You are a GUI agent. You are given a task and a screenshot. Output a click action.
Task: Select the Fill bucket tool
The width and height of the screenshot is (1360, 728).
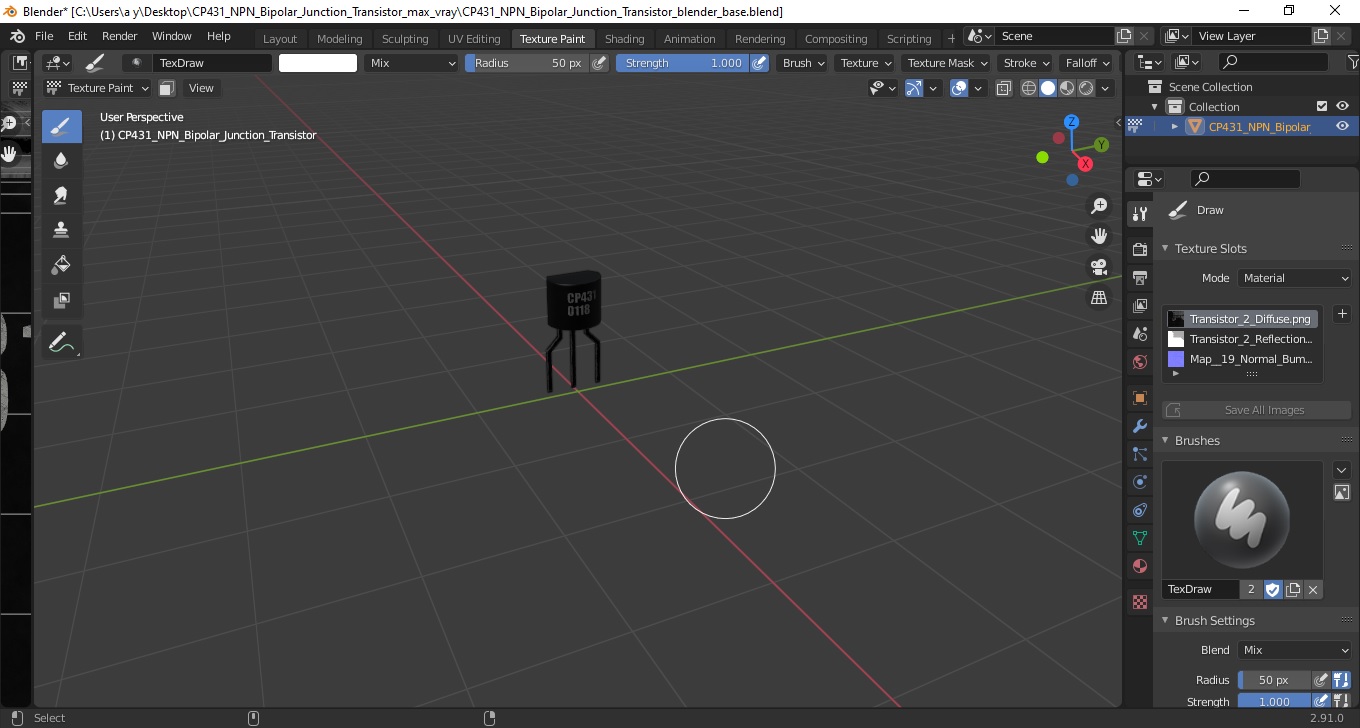click(x=61, y=264)
